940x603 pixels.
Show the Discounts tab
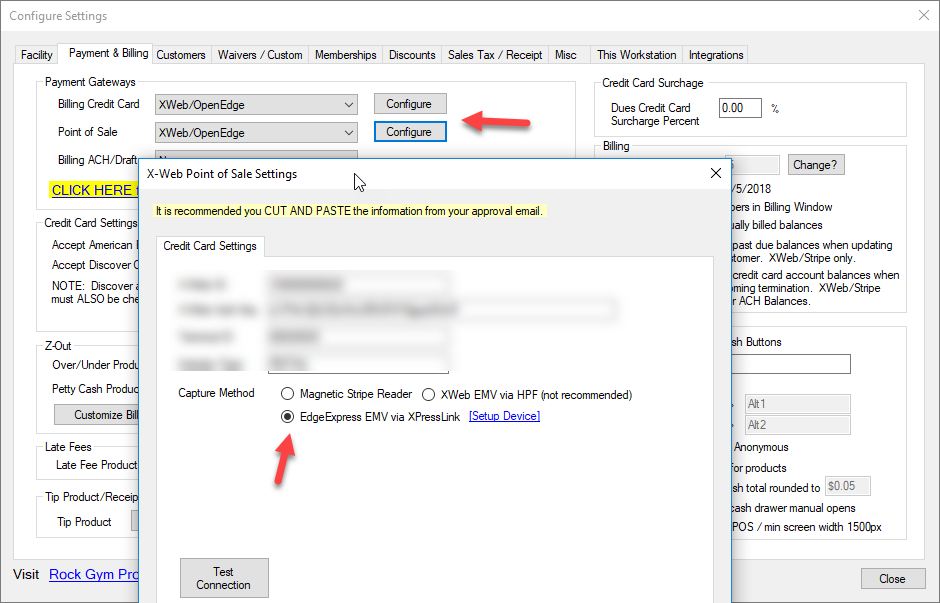(x=412, y=55)
